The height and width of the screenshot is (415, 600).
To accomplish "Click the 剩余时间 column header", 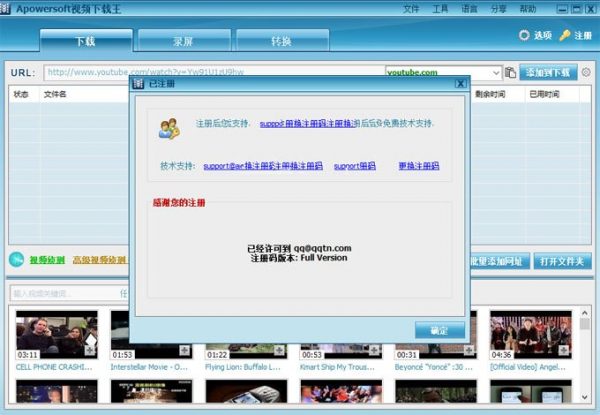I will (x=490, y=94).
